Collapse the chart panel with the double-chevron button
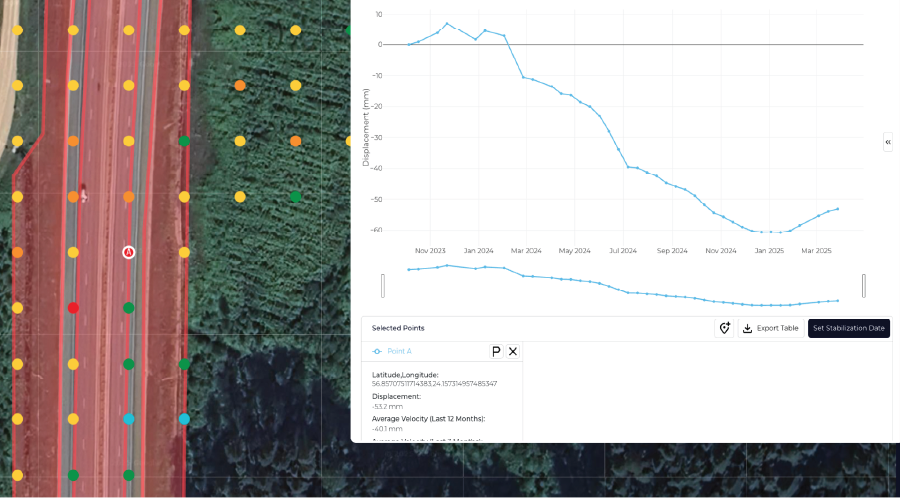Viewport: 900px width, 498px height. pyautogui.click(x=888, y=143)
